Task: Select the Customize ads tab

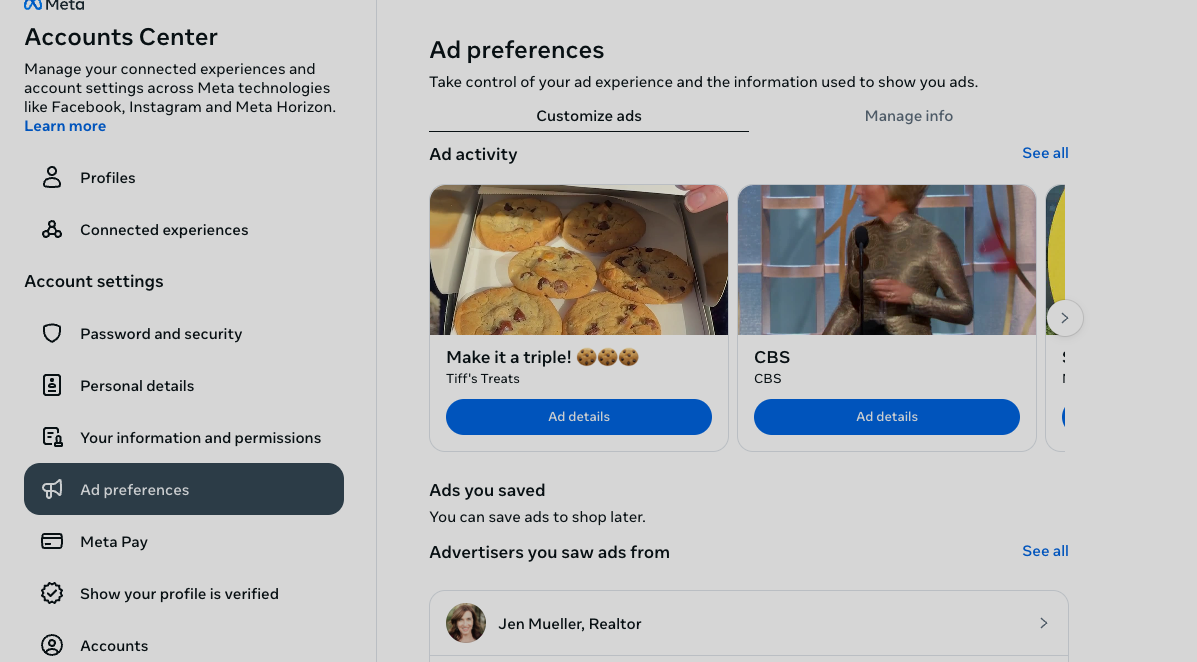Action: [588, 115]
